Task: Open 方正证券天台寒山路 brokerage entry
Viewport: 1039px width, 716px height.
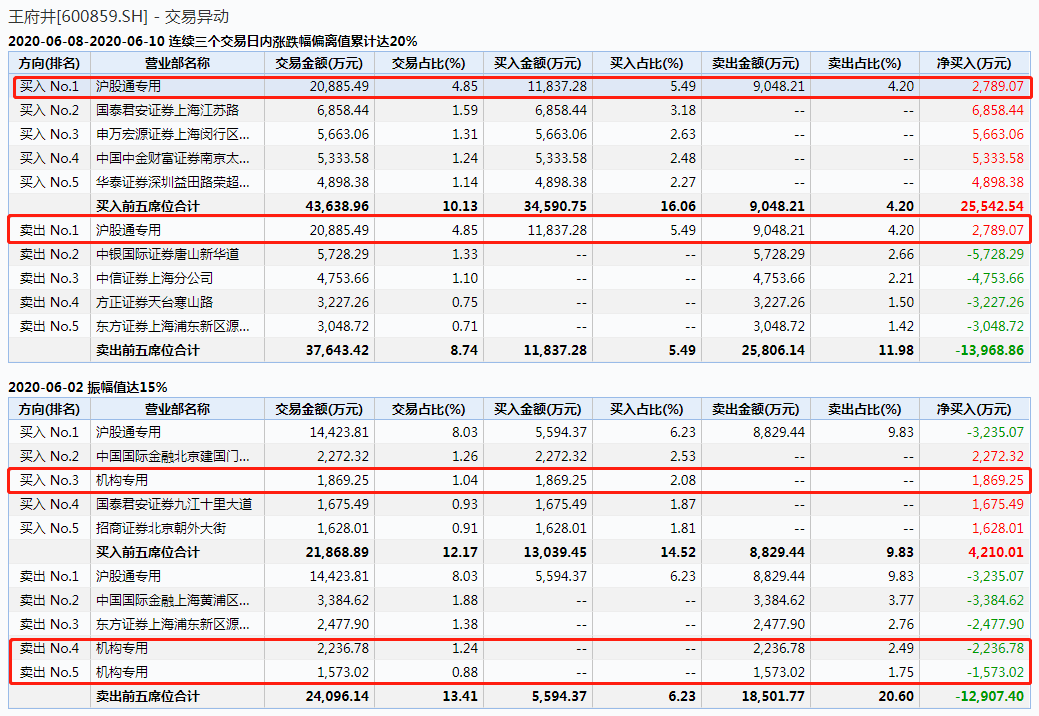Action: [x=154, y=302]
